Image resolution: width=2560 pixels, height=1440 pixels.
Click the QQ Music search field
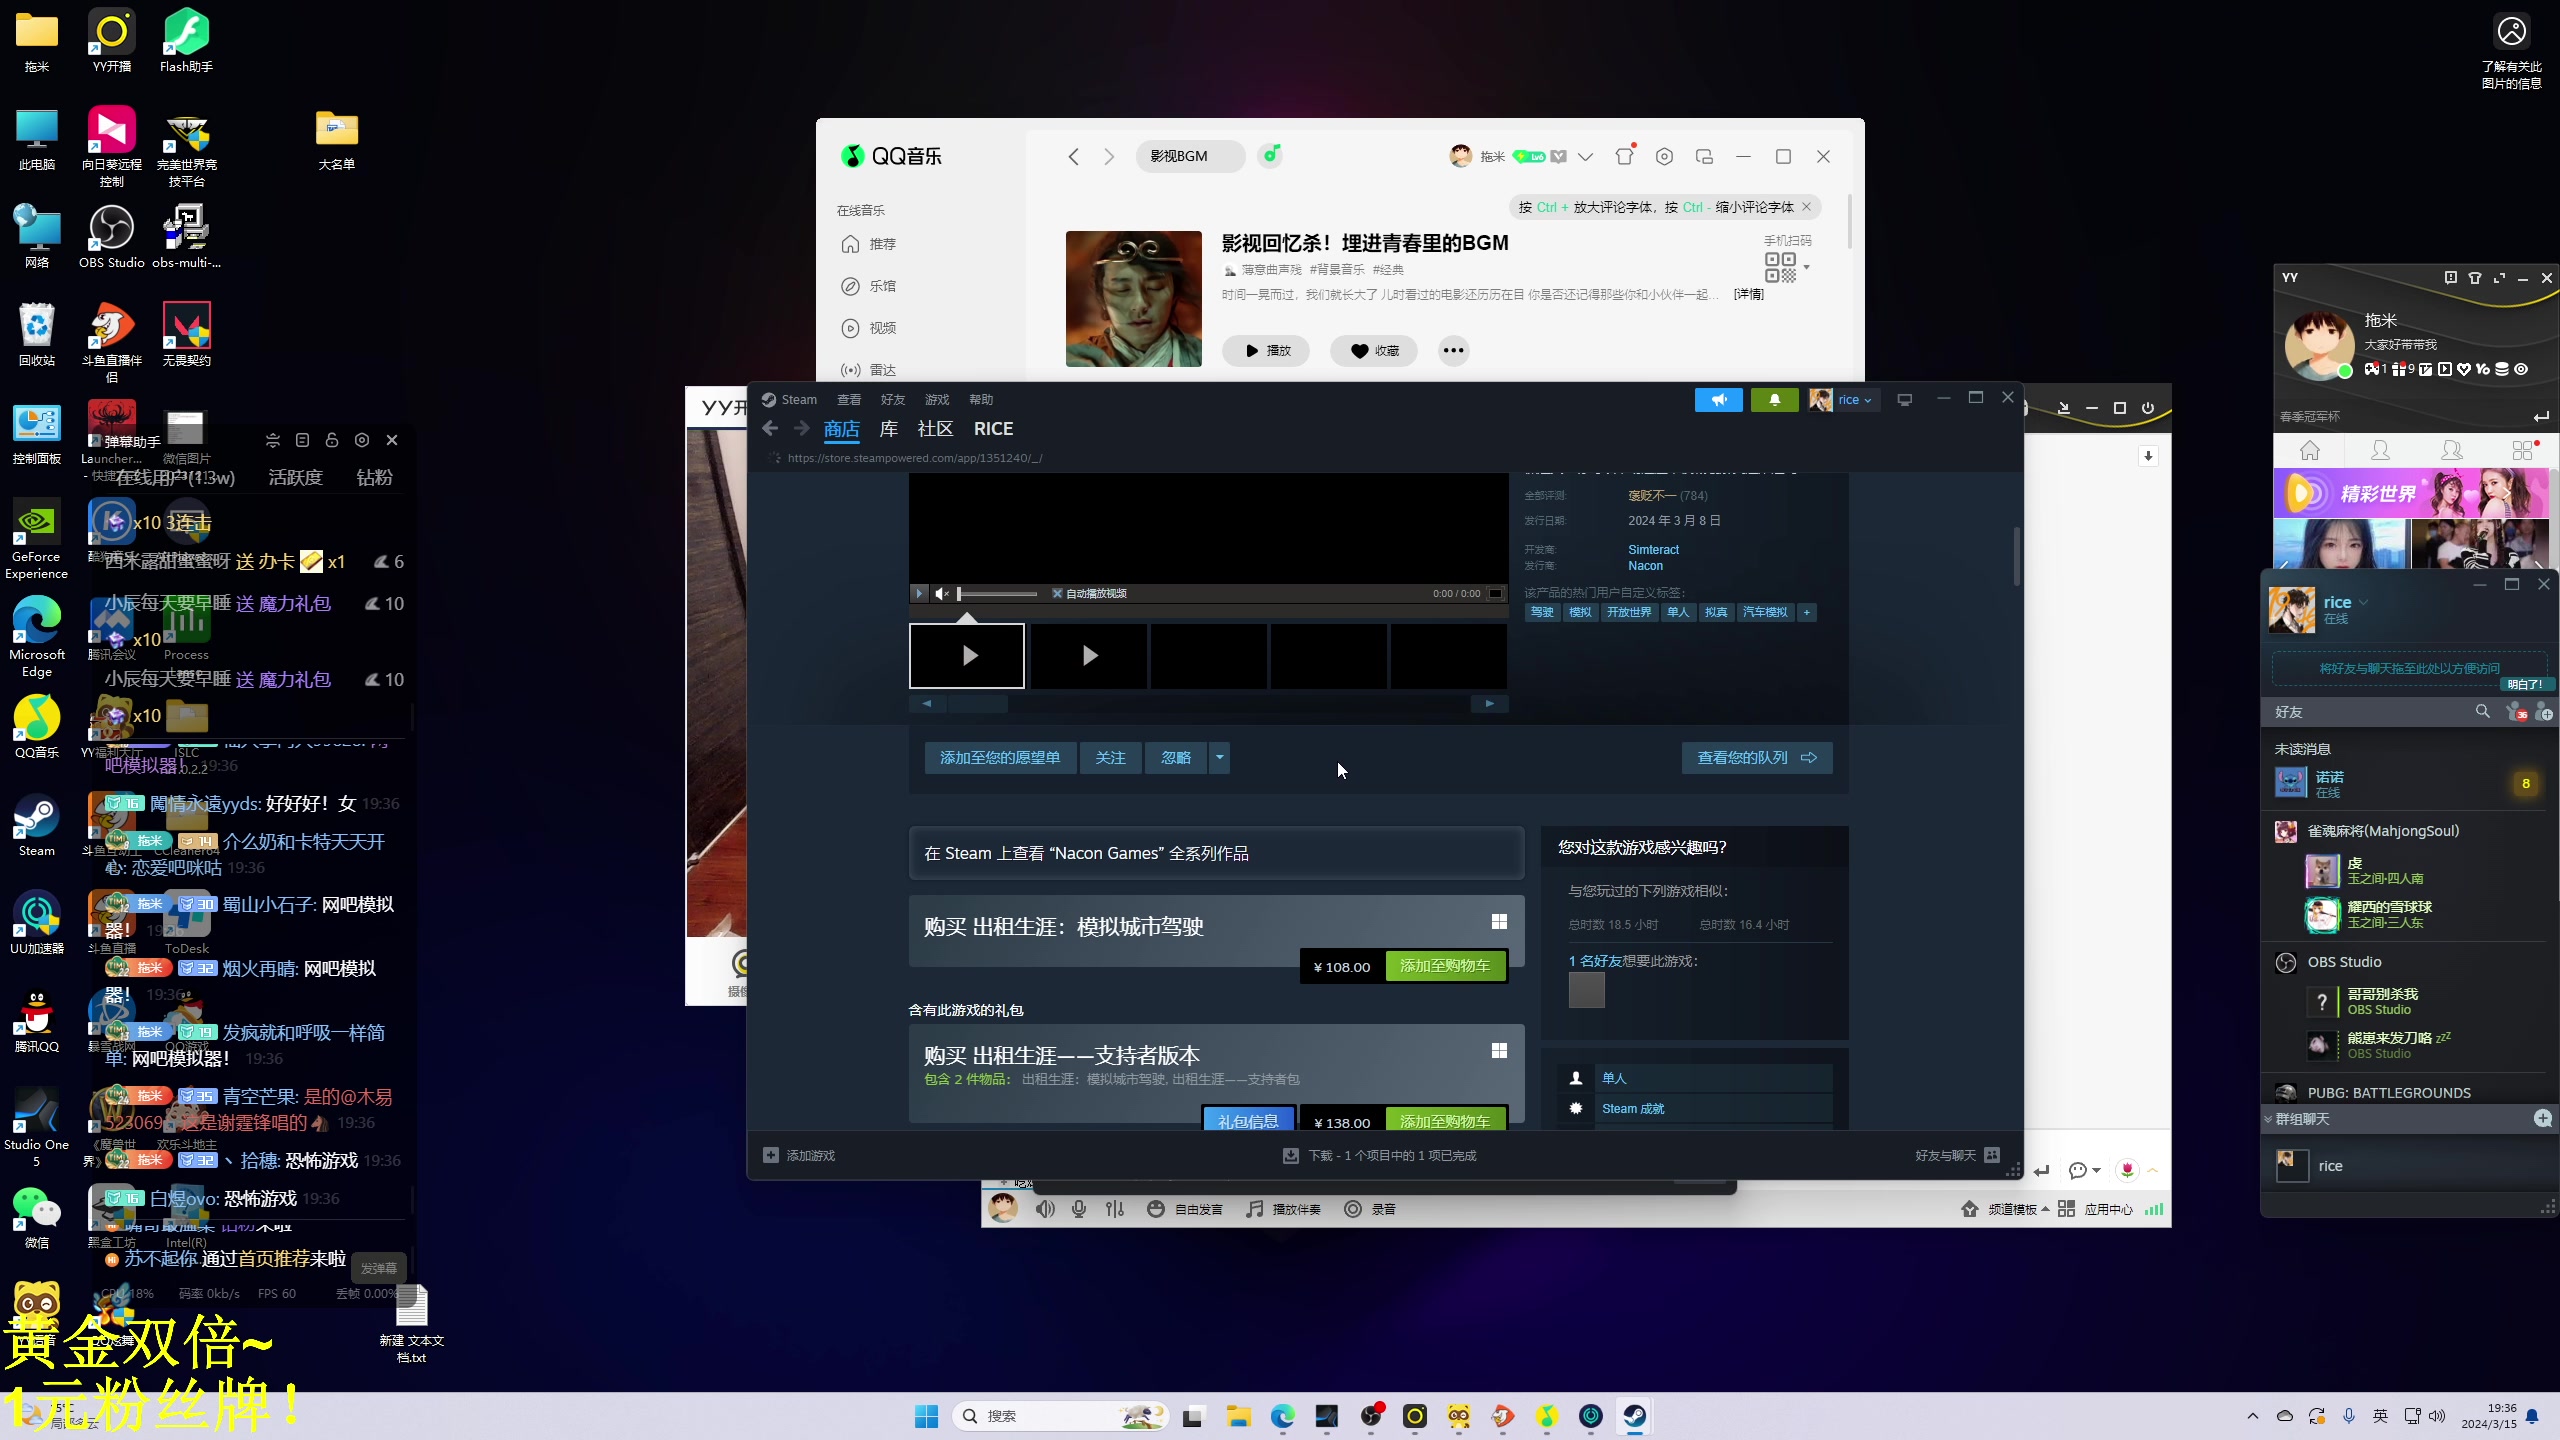point(1190,156)
